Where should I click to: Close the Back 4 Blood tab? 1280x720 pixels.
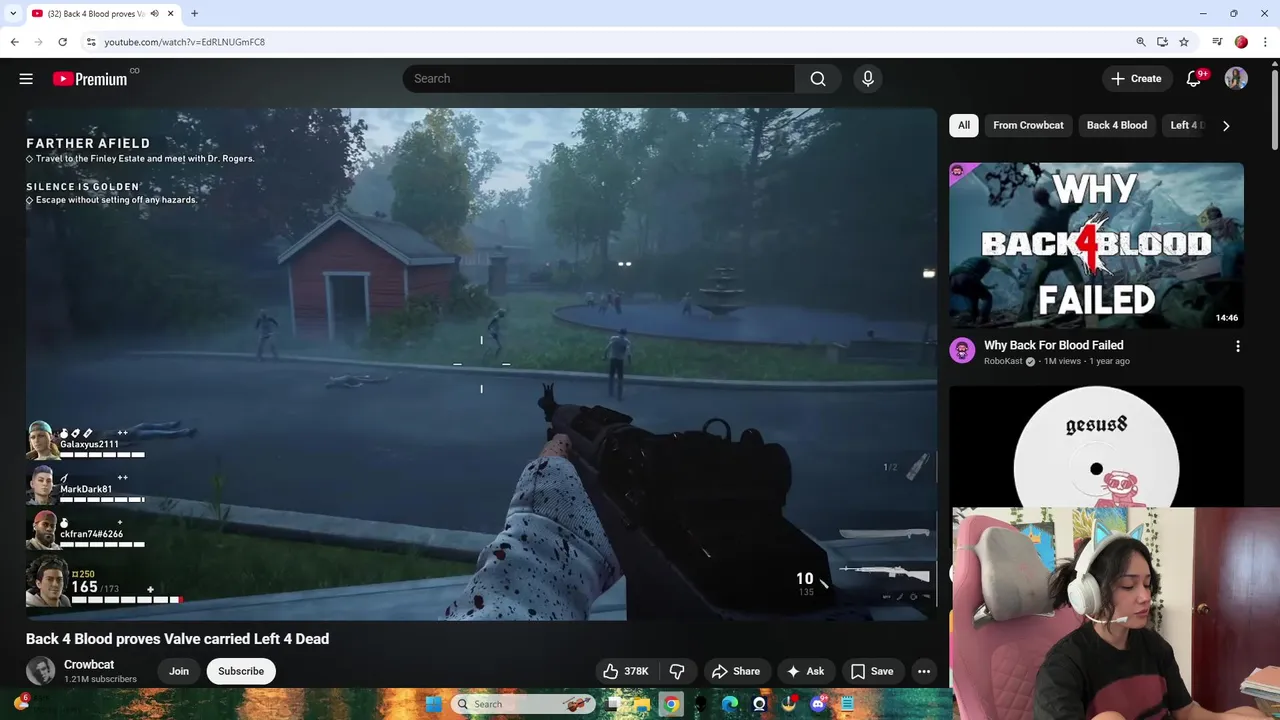tap(171, 14)
